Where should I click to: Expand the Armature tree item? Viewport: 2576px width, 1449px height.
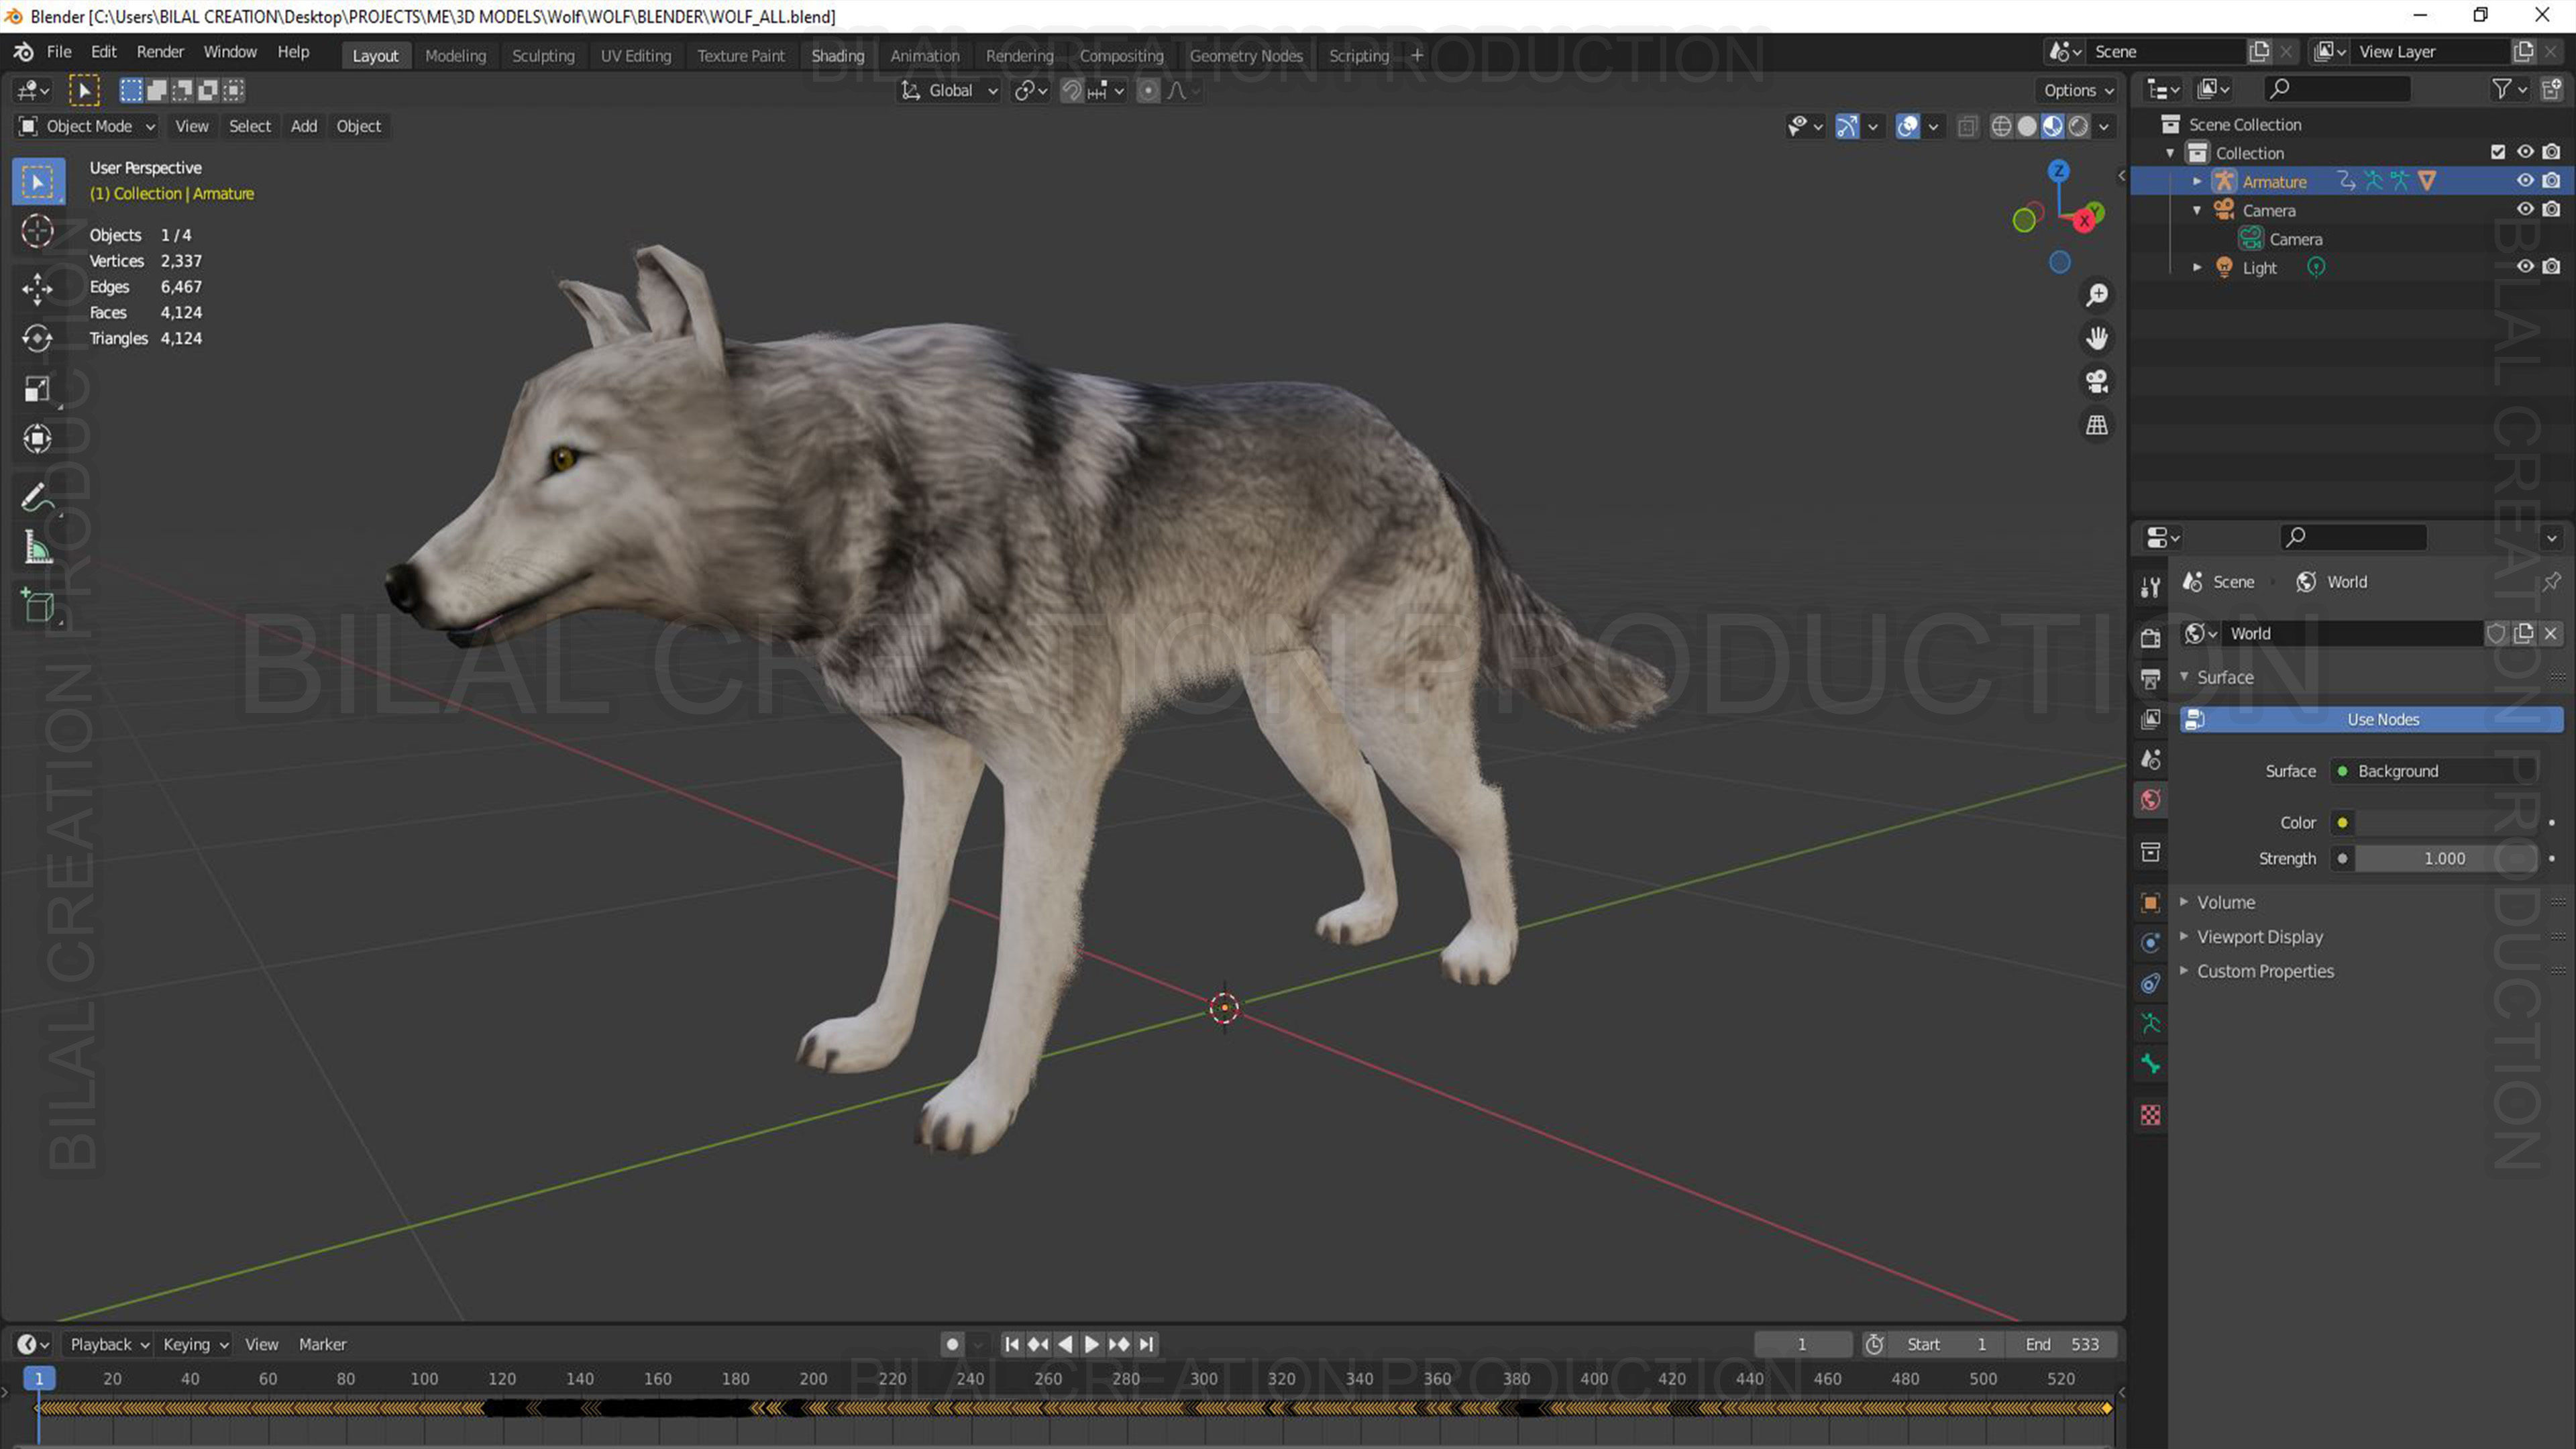coord(2197,181)
